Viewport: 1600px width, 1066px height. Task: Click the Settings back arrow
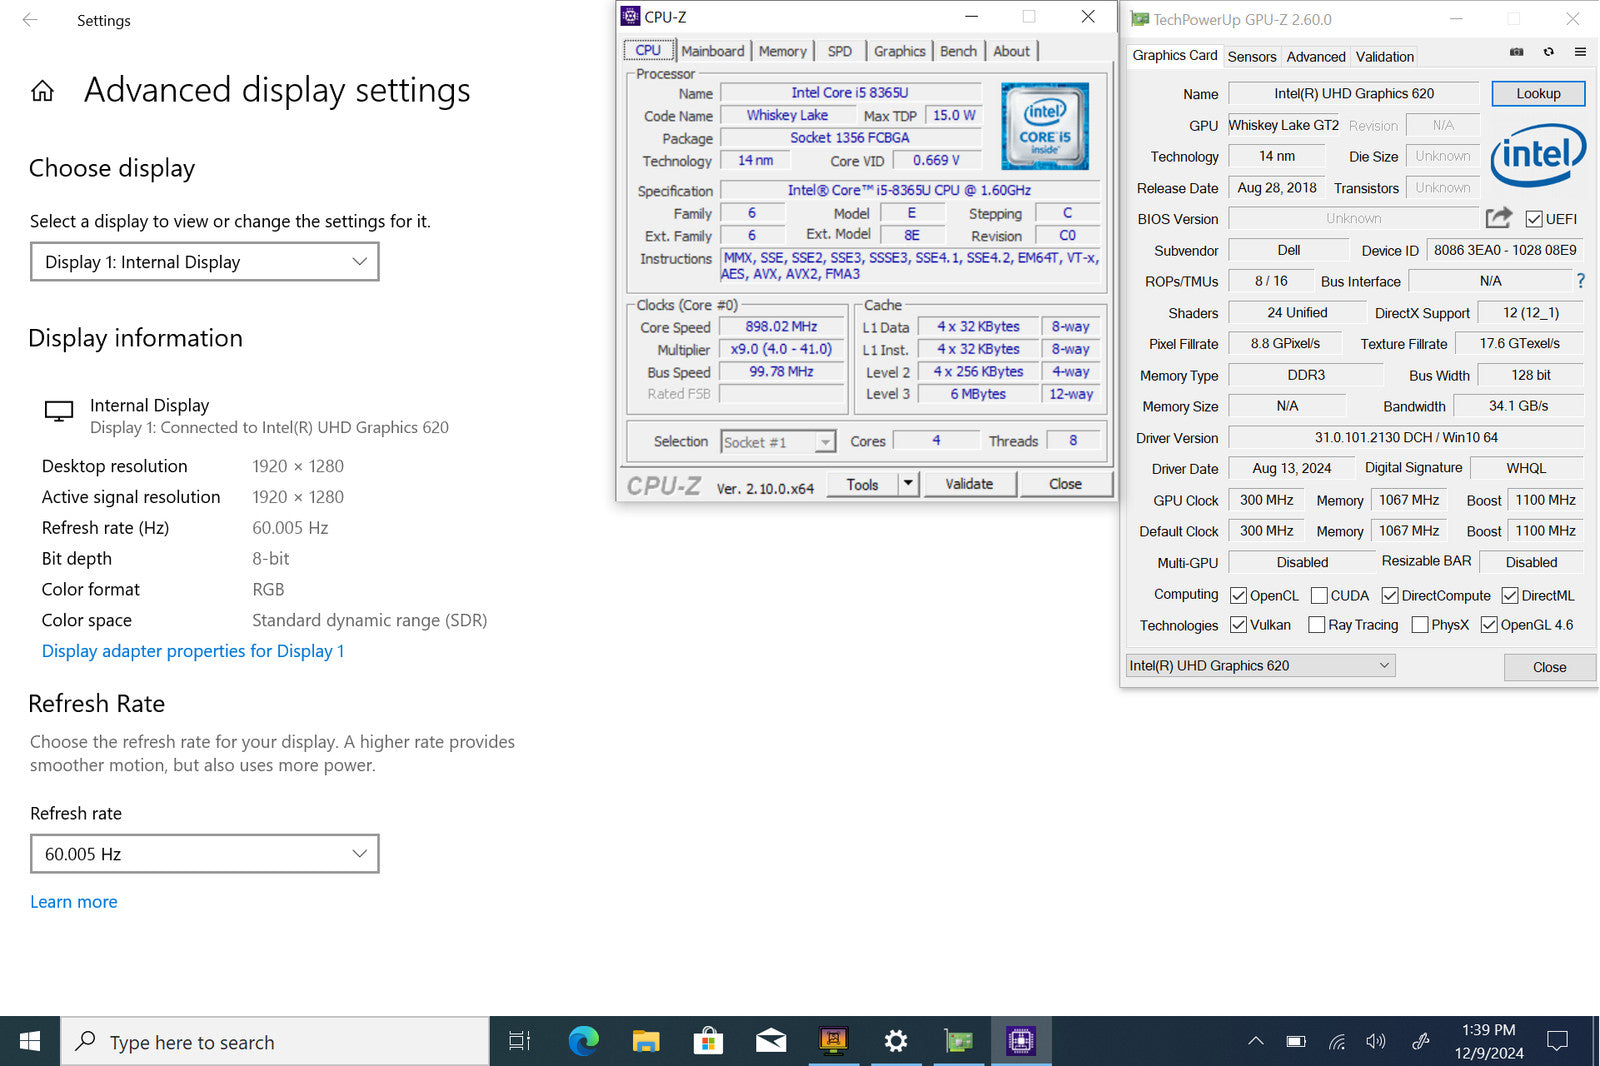click(x=30, y=20)
